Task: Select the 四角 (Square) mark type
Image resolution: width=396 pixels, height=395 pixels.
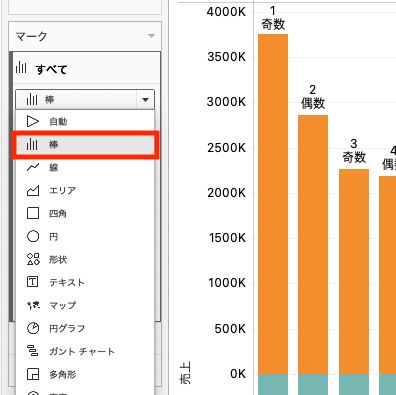Action: 85,213
